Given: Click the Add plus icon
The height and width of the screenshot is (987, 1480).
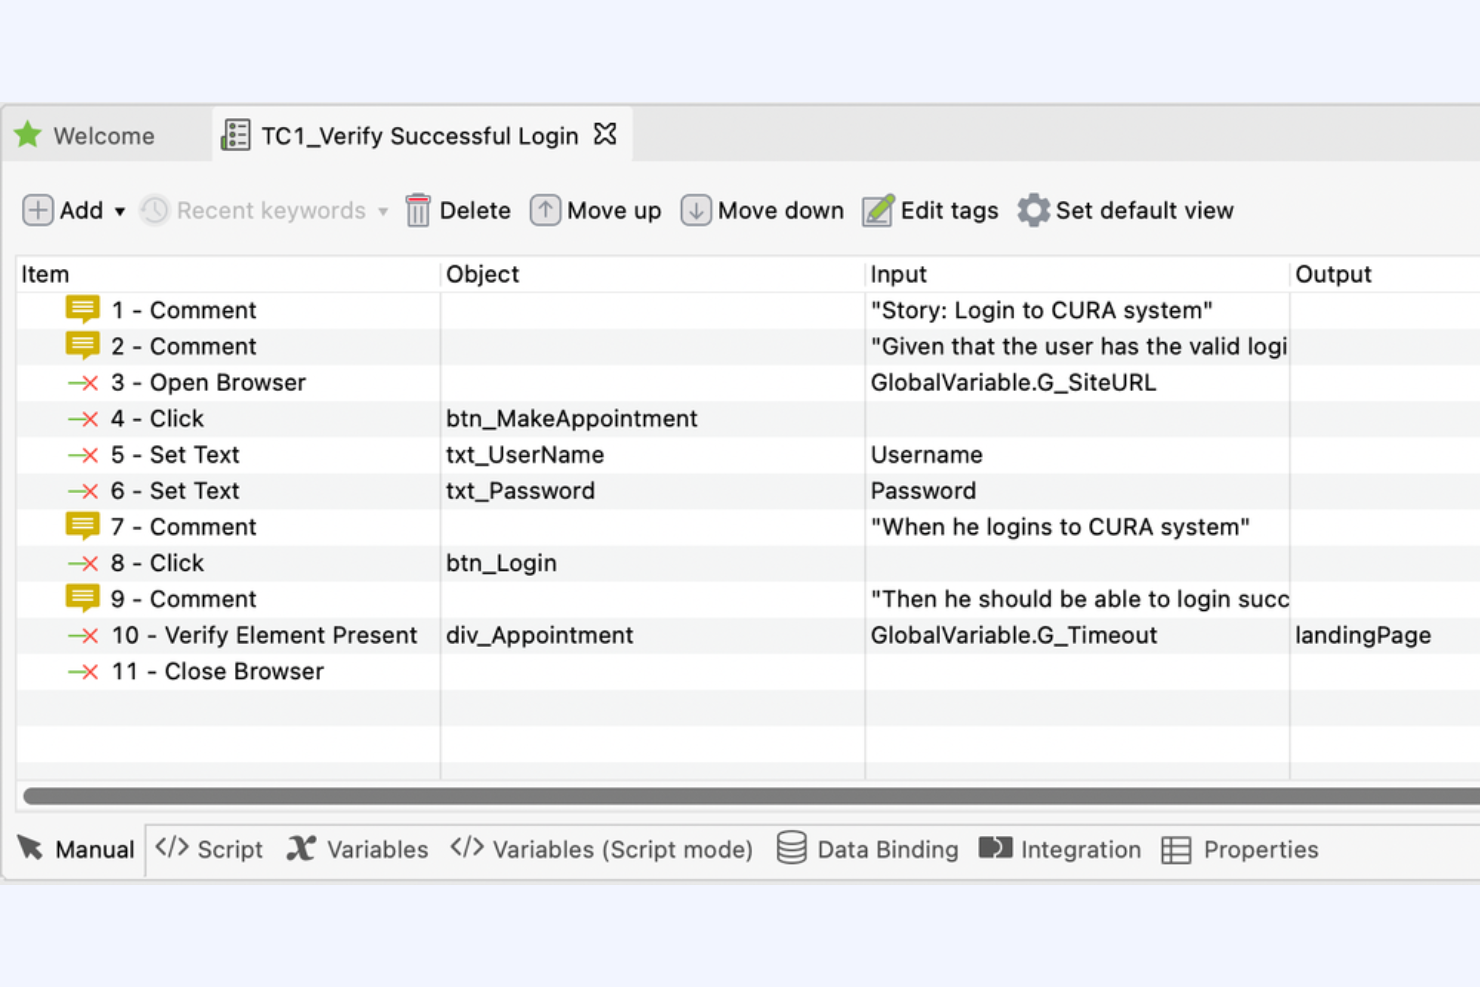Looking at the screenshot, I should pyautogui.click(x=37, y=210).
